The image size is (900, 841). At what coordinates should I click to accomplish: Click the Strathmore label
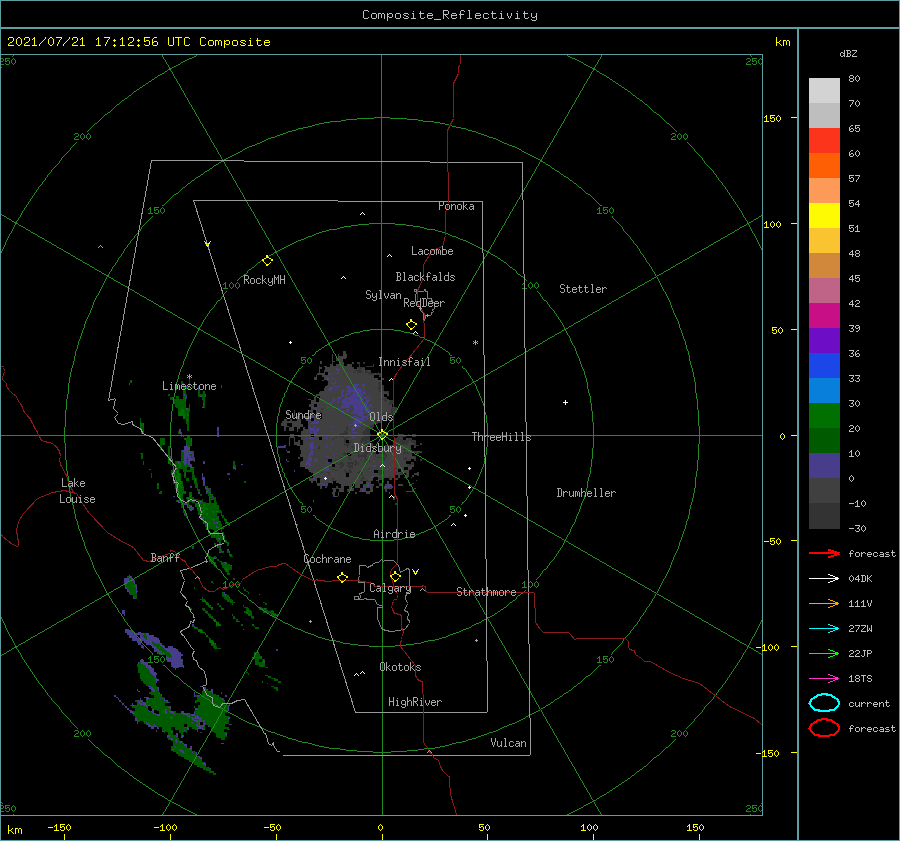[486, 592]
